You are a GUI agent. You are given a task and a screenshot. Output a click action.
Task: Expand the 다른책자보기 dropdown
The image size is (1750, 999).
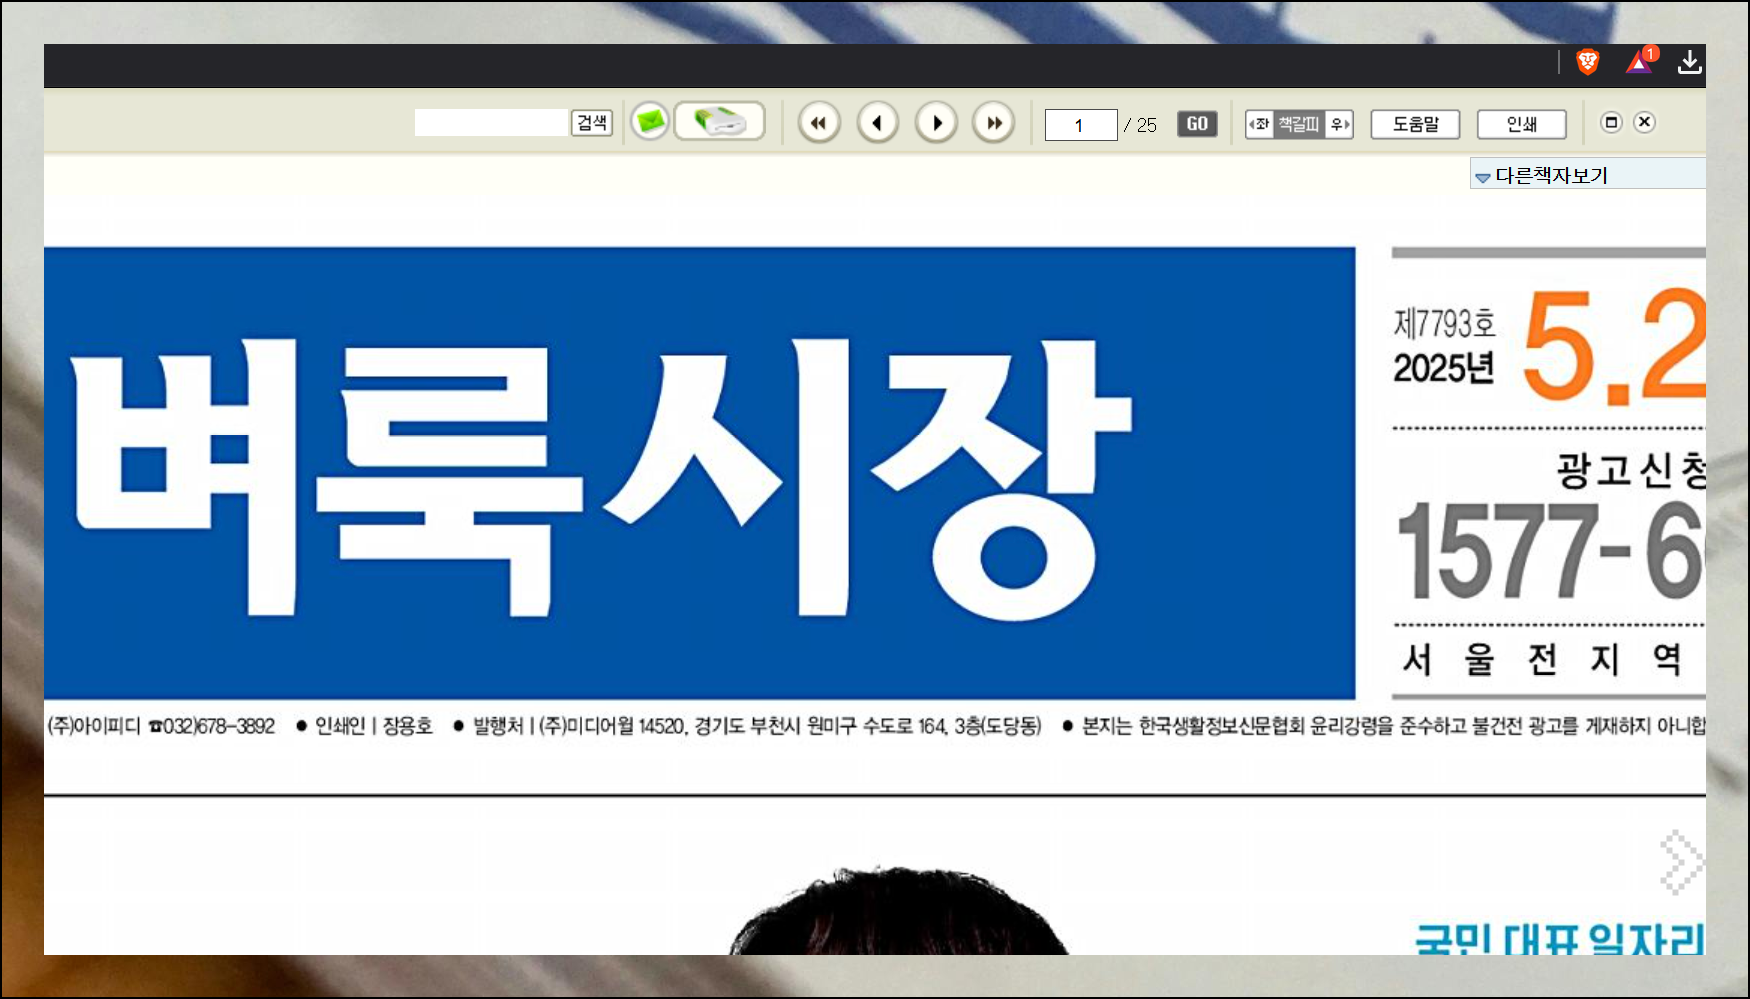[1588, 175]
